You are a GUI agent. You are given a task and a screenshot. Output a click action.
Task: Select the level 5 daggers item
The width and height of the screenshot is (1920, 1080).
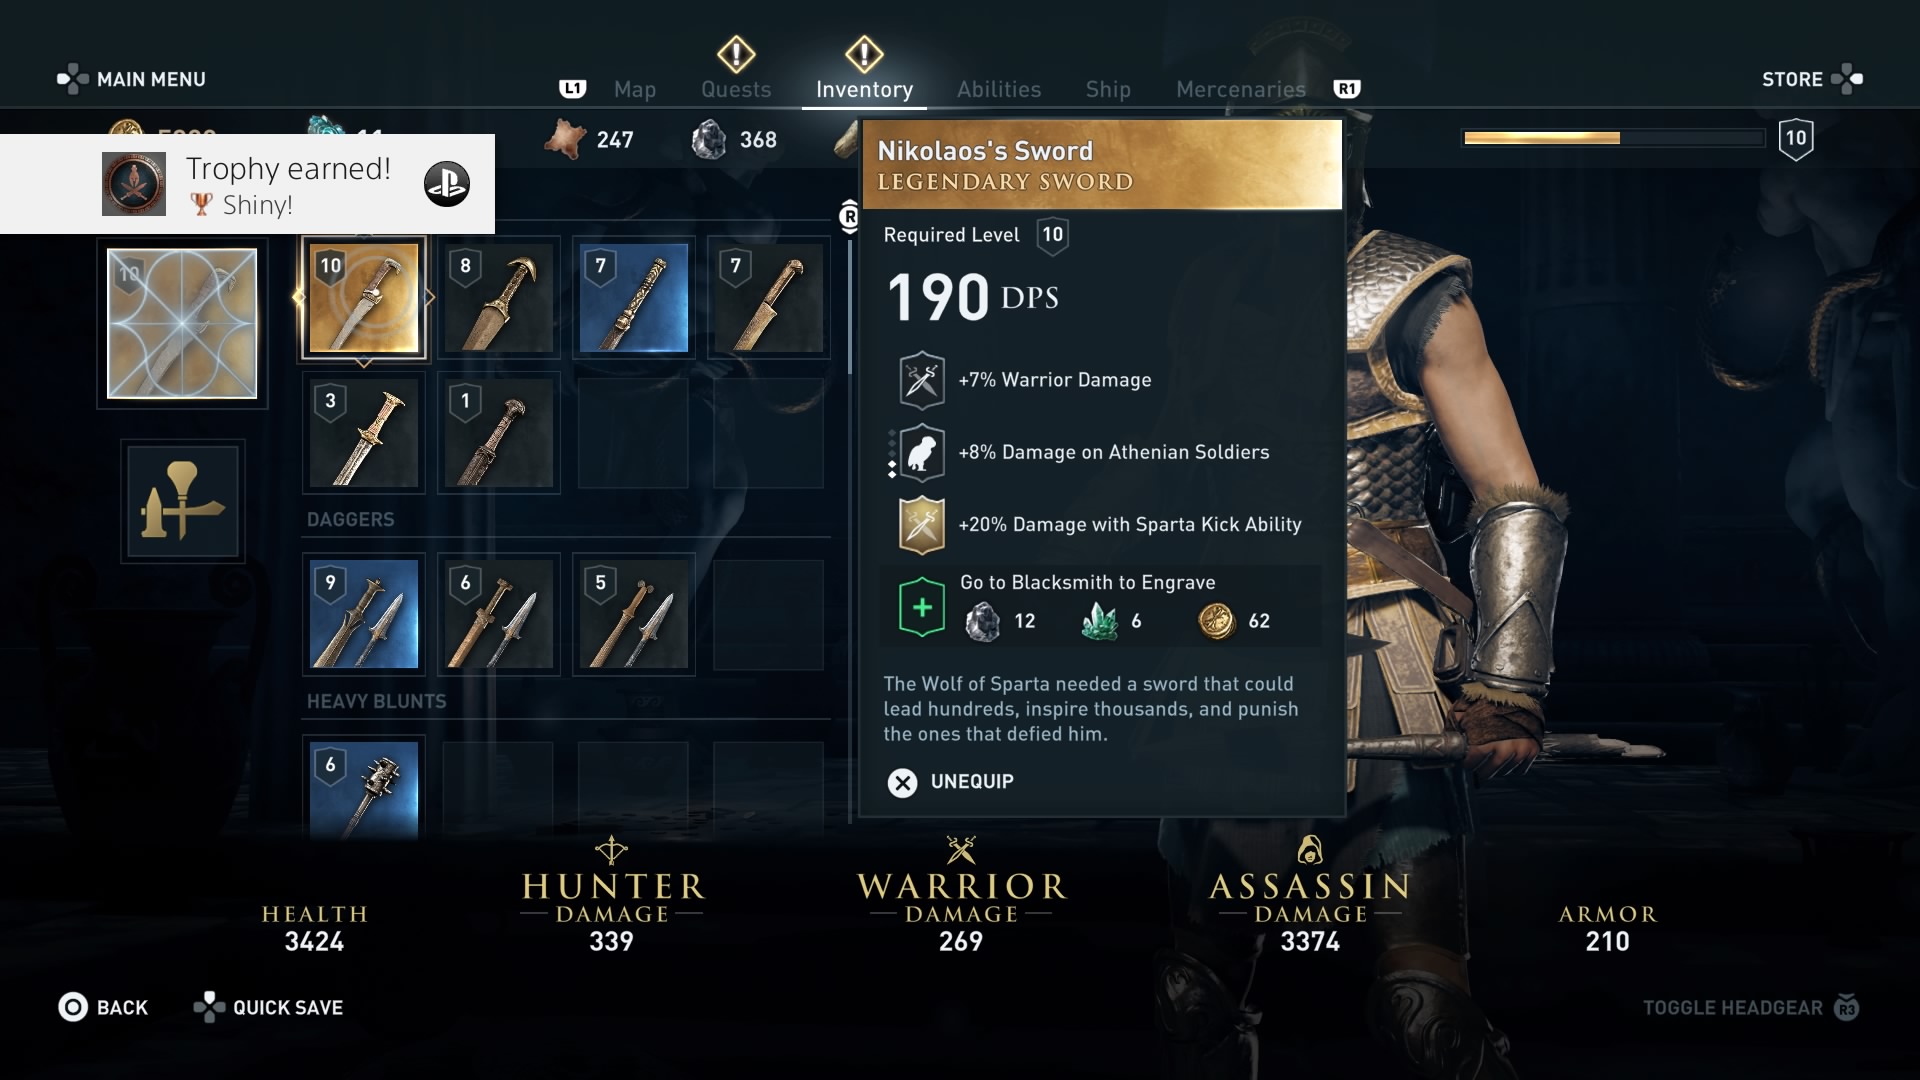634,614
